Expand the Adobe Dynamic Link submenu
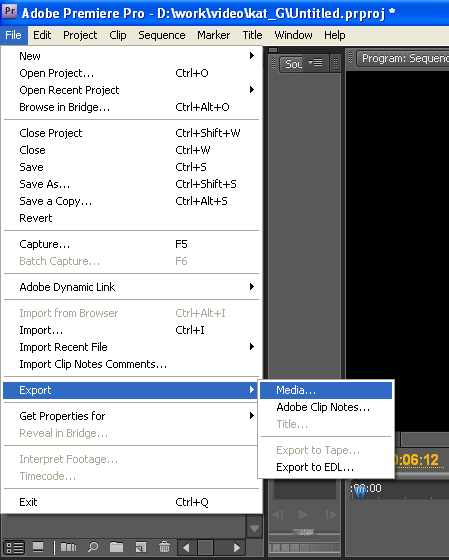449x560 pixels. pos(252,287)
